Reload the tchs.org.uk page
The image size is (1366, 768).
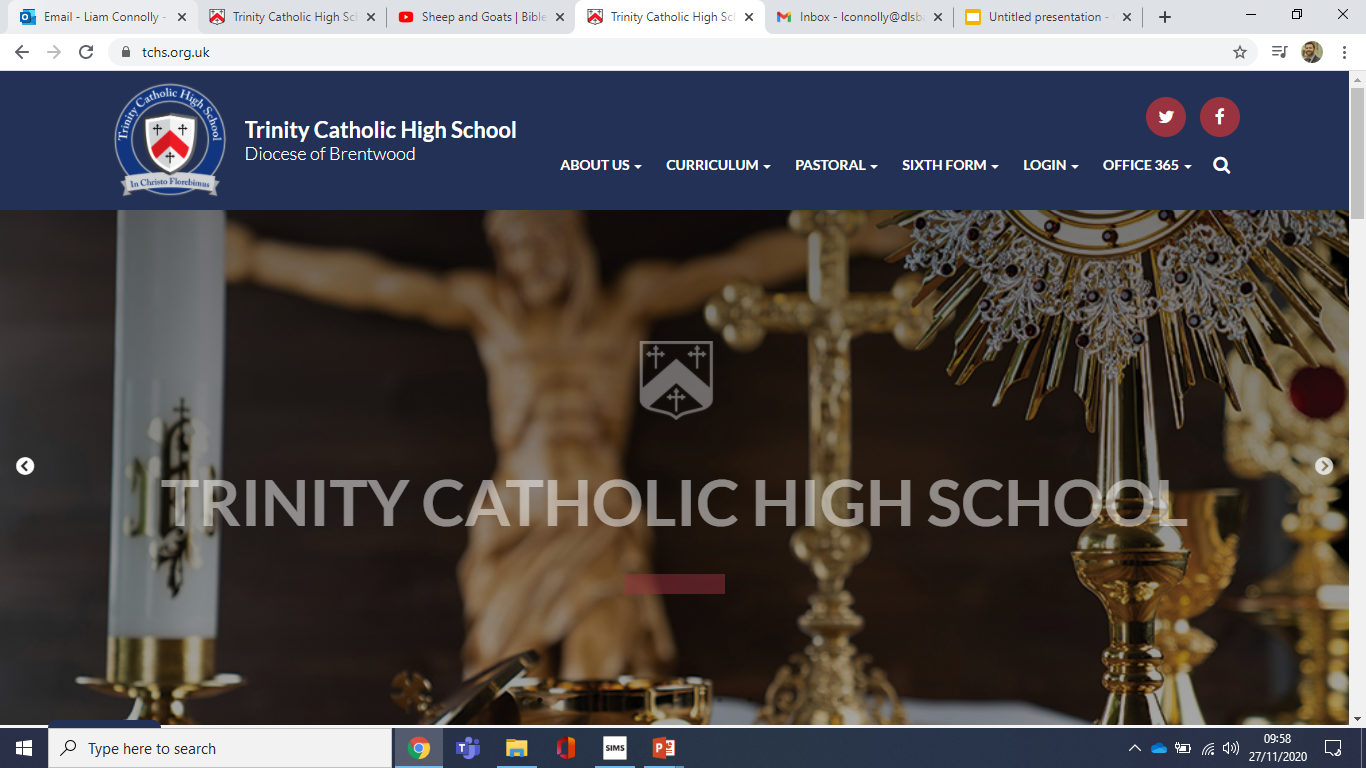[86, 52]
